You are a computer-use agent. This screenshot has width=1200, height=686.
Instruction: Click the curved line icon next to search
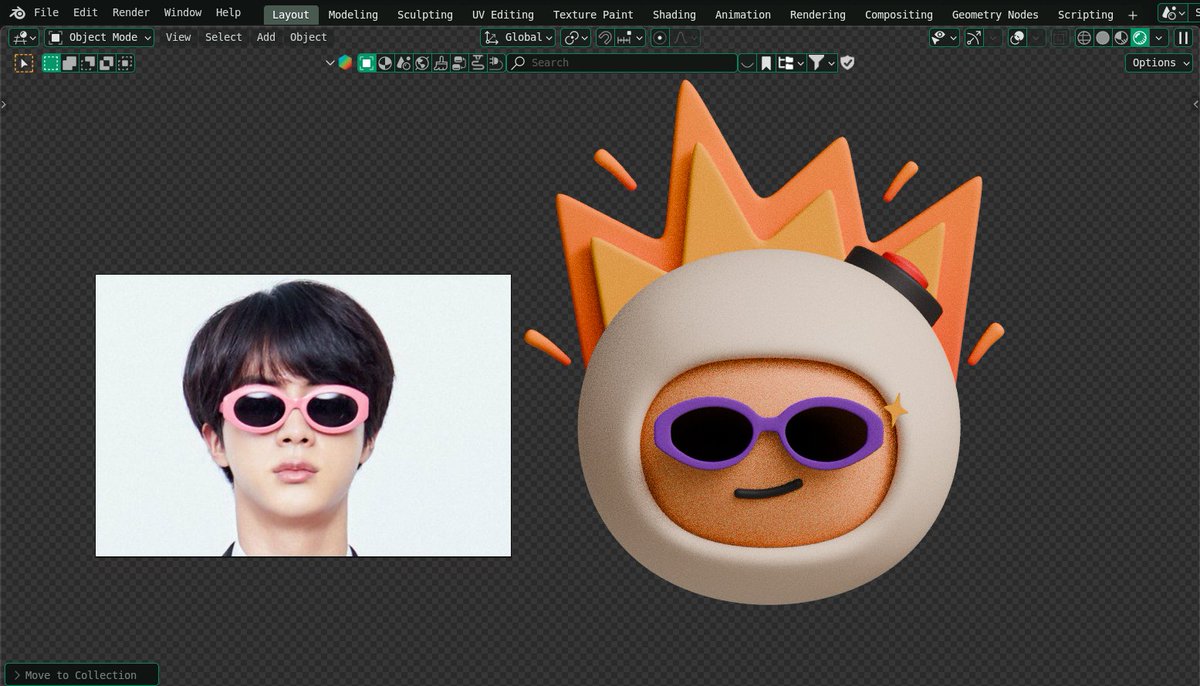pyautogui.click(x=748, y=62)
